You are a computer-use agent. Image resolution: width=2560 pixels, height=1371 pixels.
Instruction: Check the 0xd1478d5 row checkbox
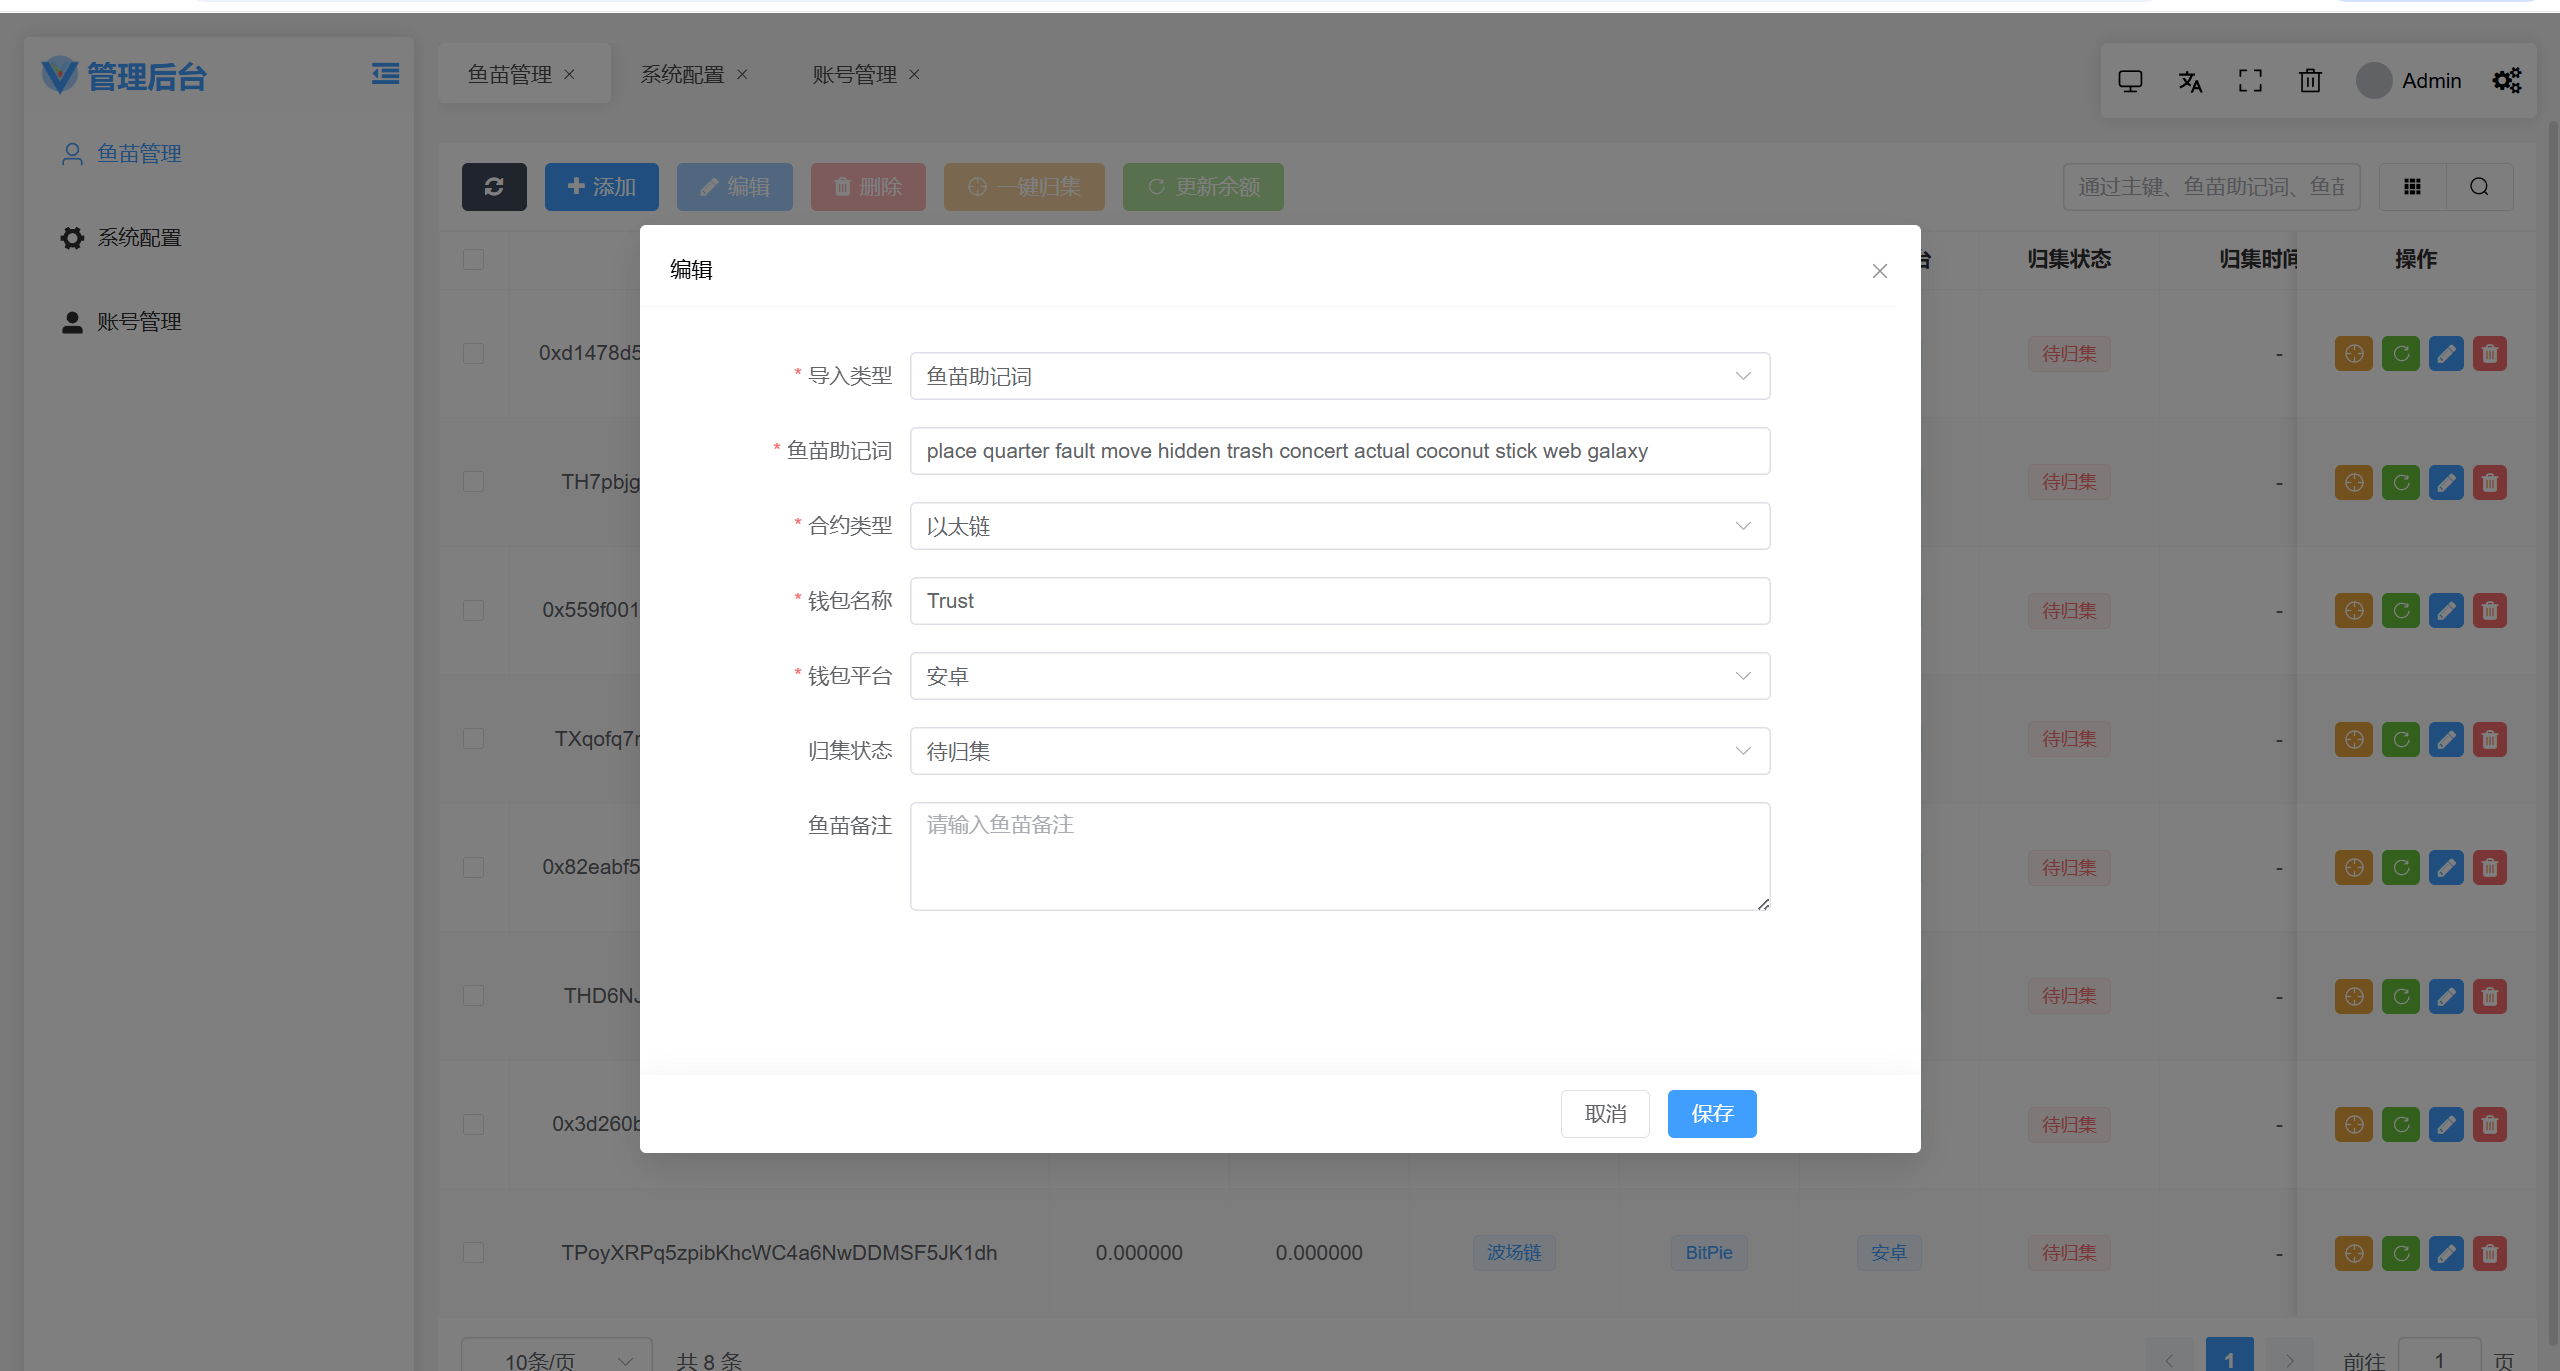473,354
